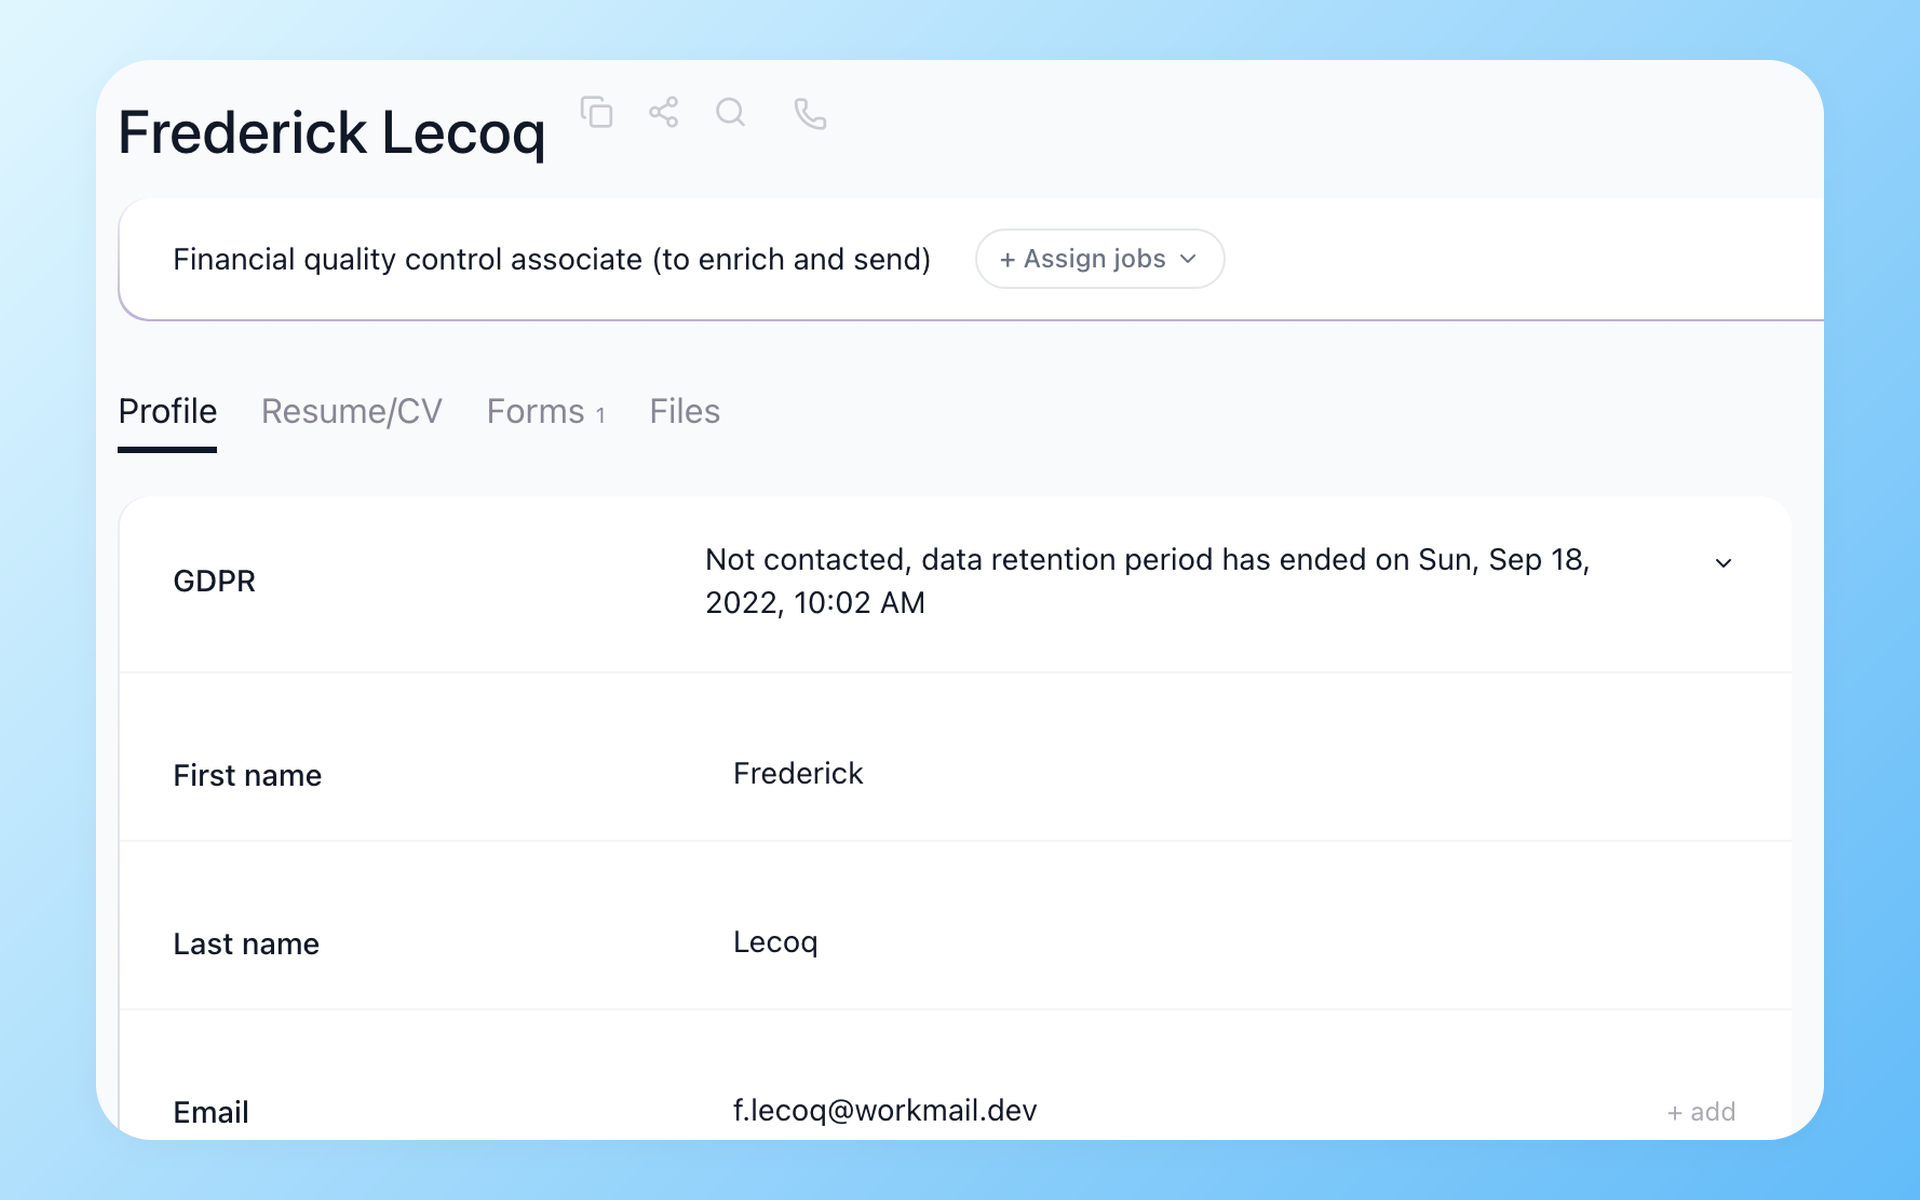Click the Forms count badge
The width and height of the screenshot is (1920, 1200).
click(600, 415)
